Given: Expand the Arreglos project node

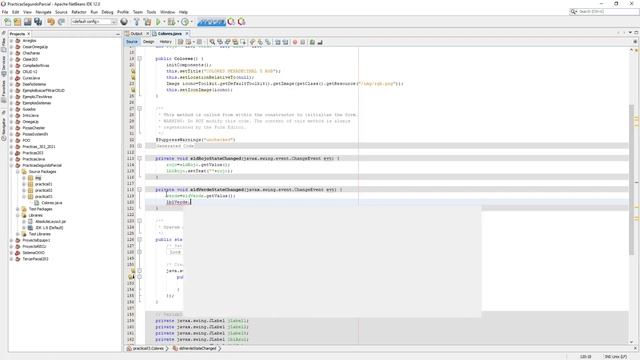Looking at the screenshot, I should tap(11, 41).
